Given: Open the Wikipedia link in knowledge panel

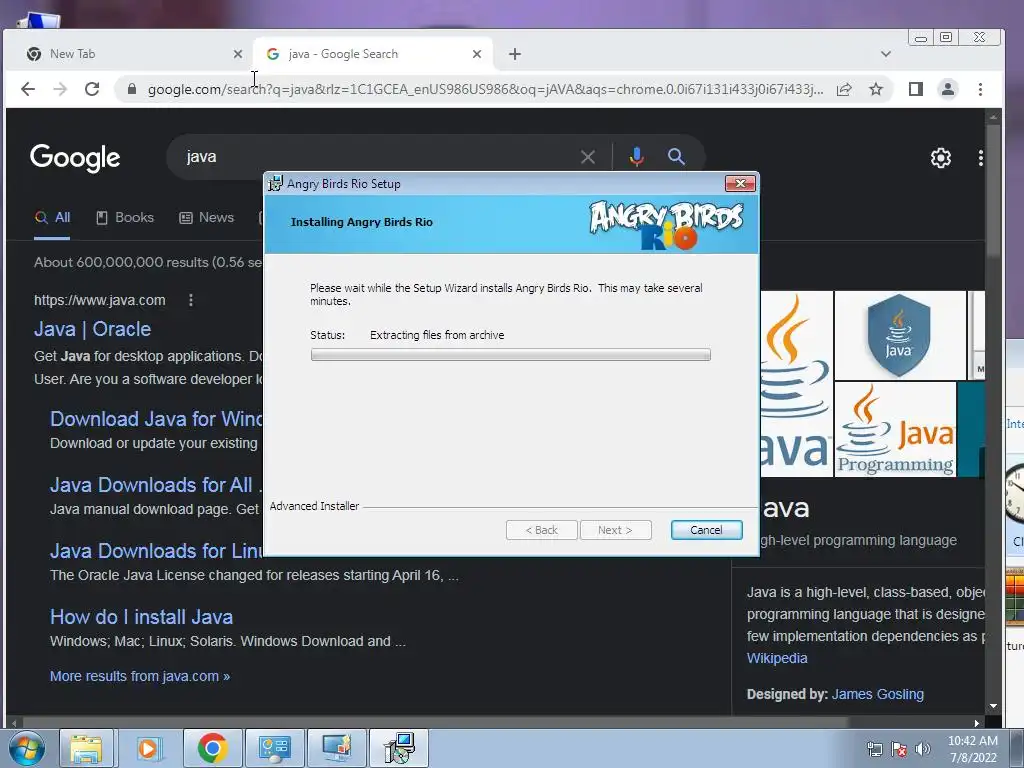Looking at the screenshot, I should pos(776,658).
